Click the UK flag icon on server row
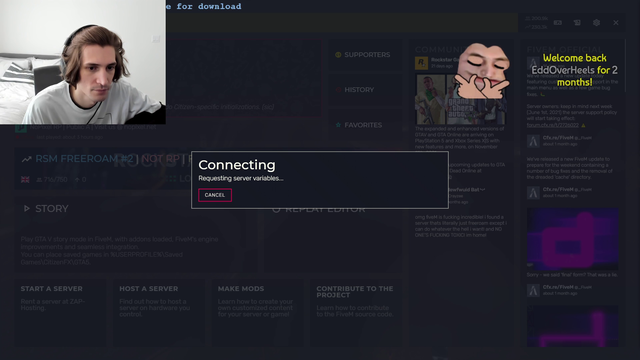 pyautogui.click(x=25, y=180)
